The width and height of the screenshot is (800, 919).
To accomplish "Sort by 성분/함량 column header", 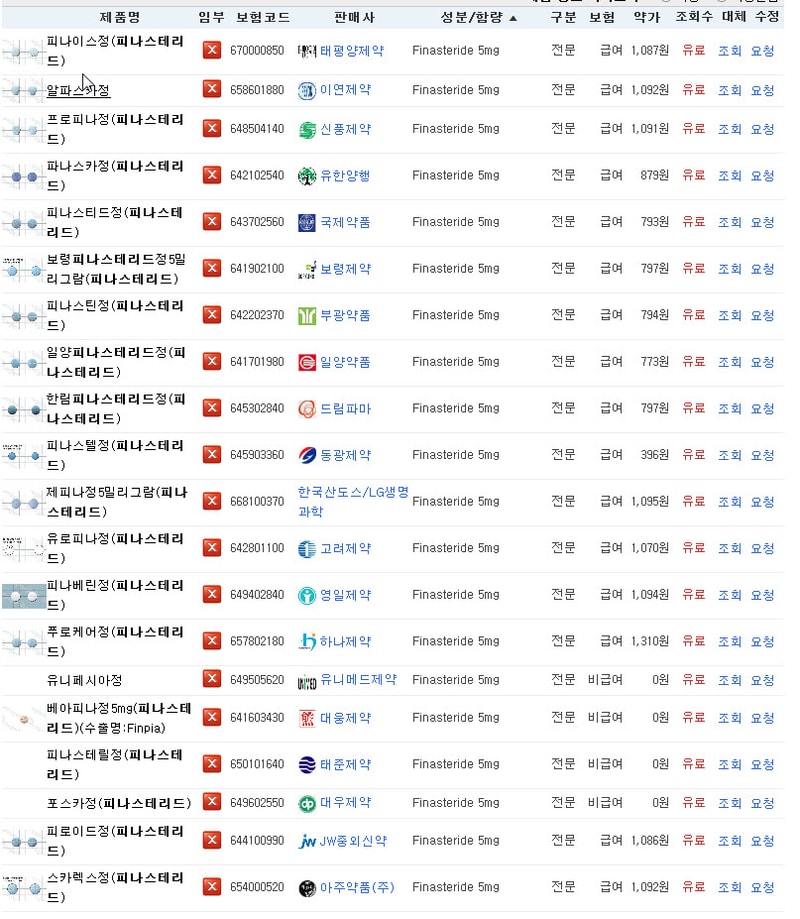I will click(x=478, y=18).
